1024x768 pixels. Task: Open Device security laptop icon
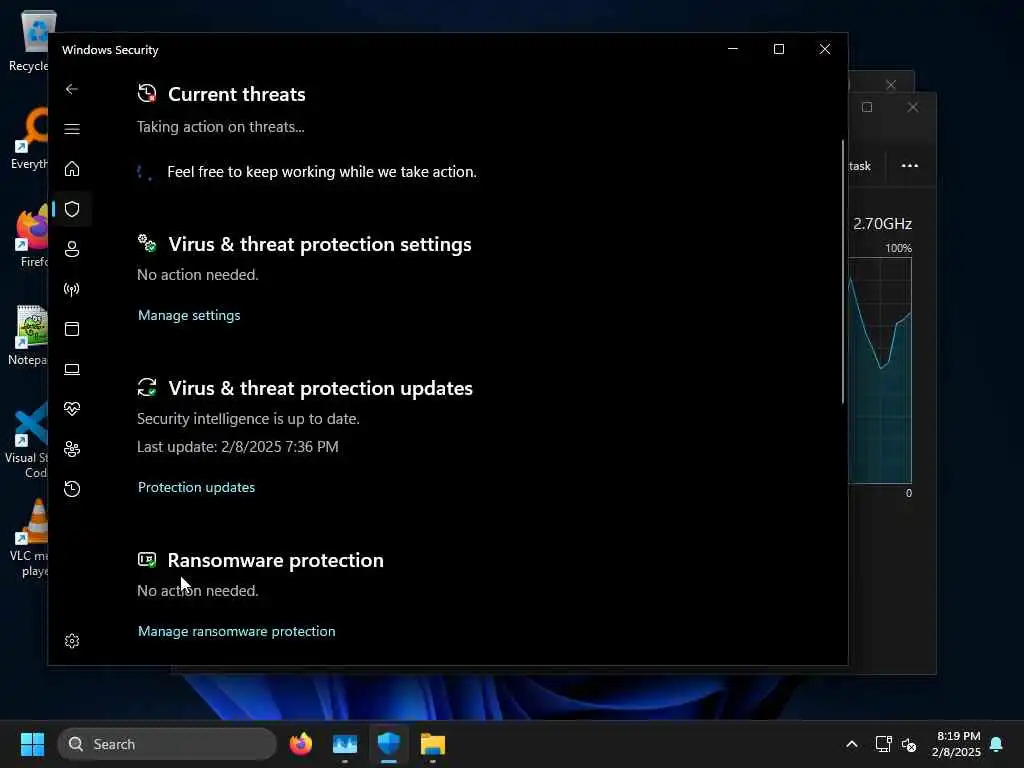pyautogui.click(x=72, y=369)
